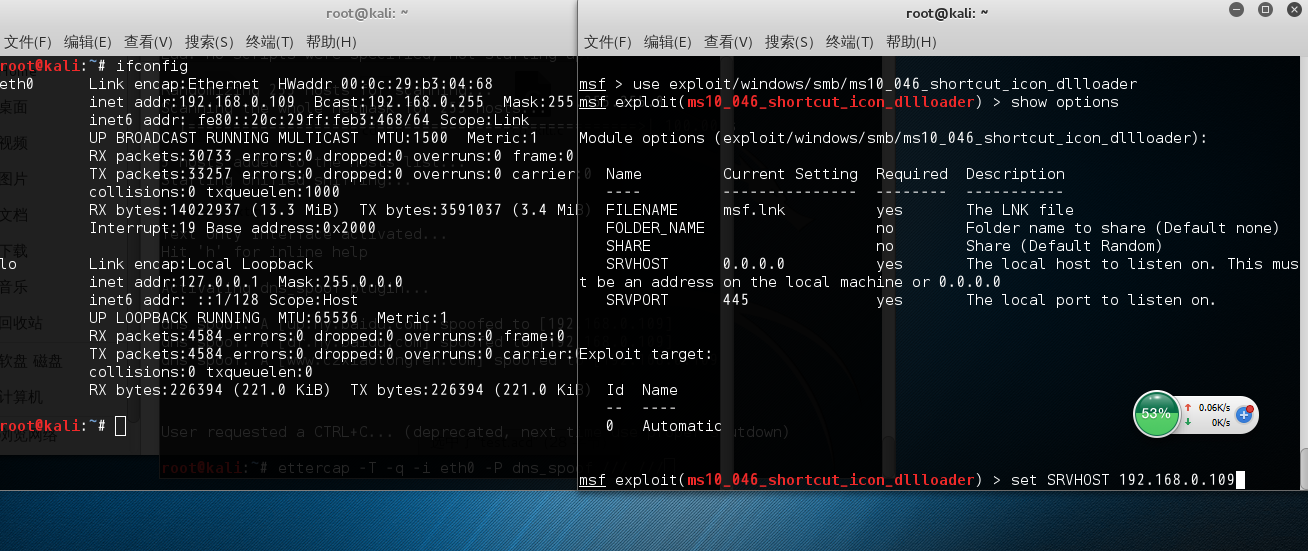Click the eth0 interface name
1308x551 pixels.
click(17, 84)
